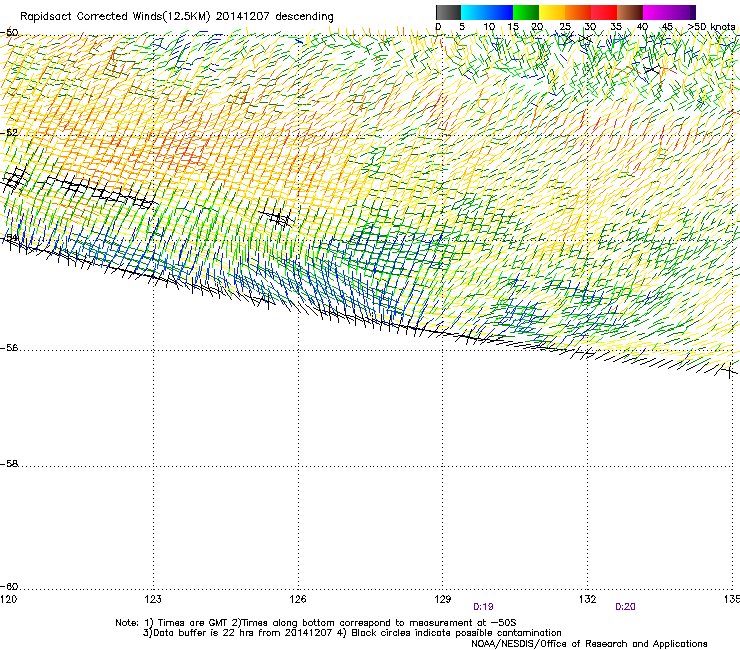Screen dimensions: 740x650
Task: Click the note 'Data buffer is 22 hrs from 20141207'
Action: tap(244, 633)
